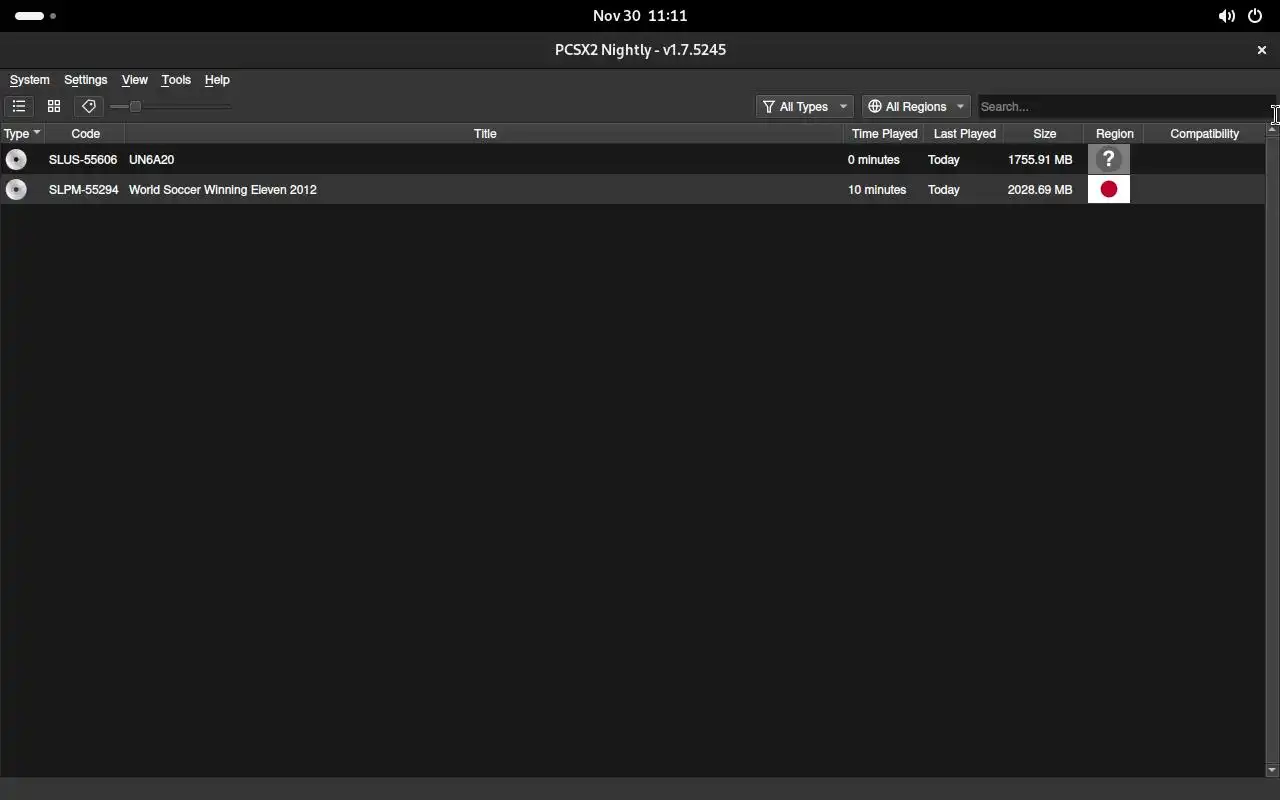1280x800 pixels.
Task: Click Today last played for Winning Eleven
Action: click(x=944, y=190)
